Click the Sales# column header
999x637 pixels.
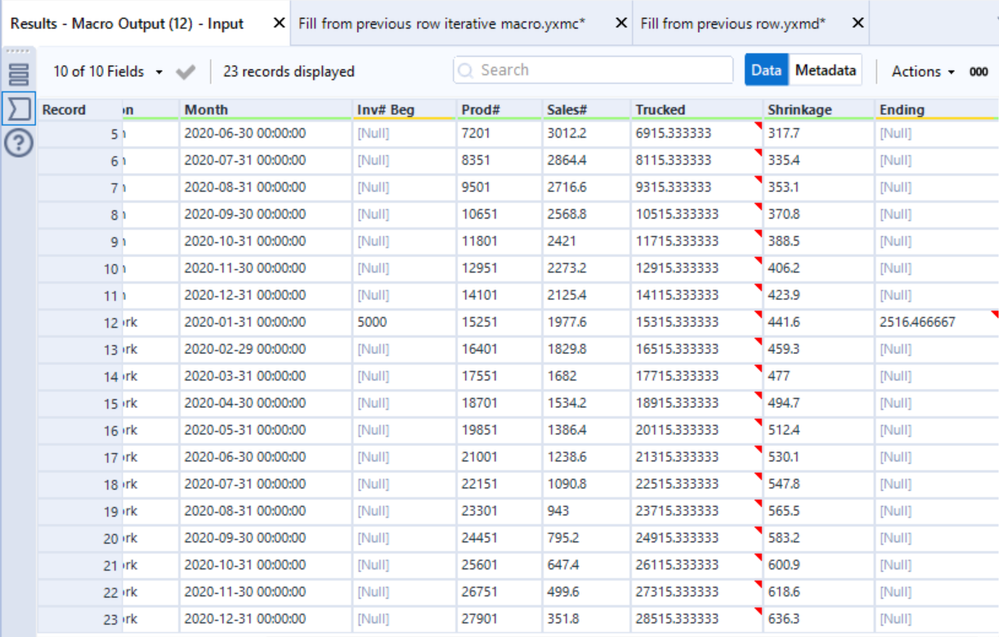586,110
